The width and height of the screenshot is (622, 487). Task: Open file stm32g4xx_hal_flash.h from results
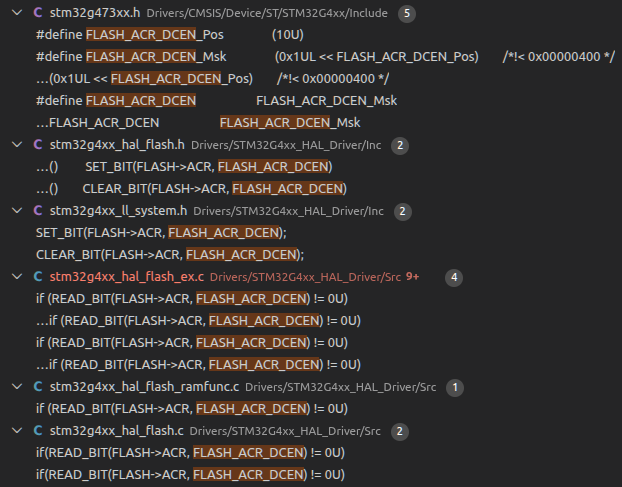(117, 145)
